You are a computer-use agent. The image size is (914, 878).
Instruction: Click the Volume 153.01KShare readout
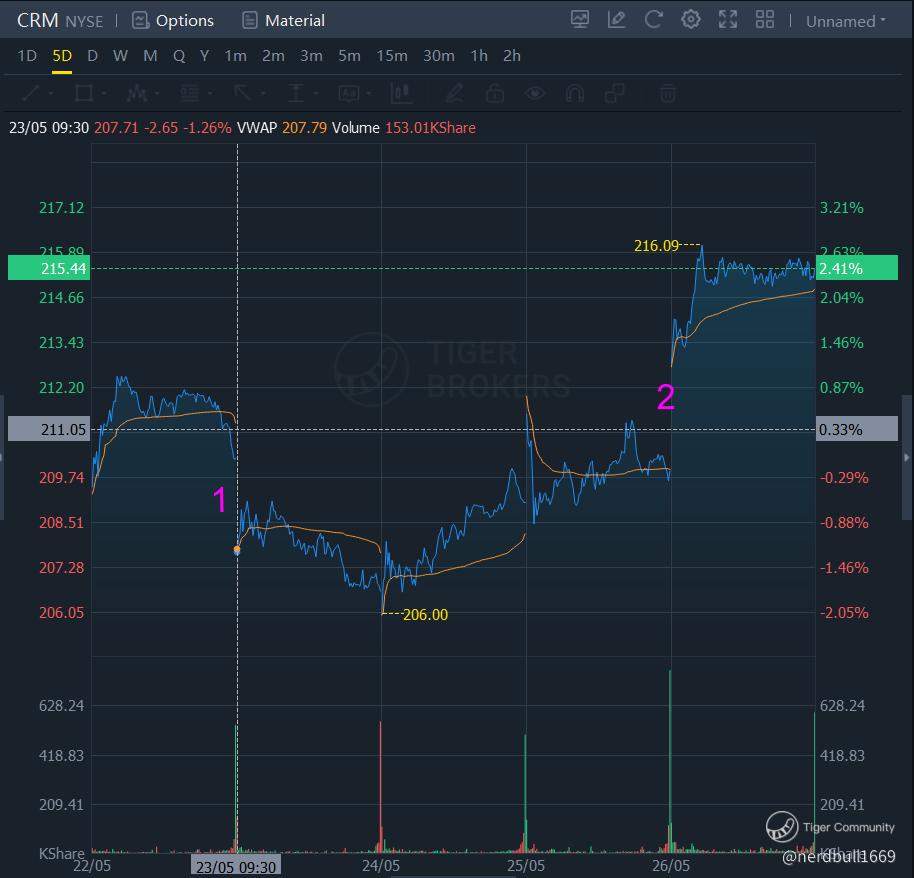tap(403, 128)
